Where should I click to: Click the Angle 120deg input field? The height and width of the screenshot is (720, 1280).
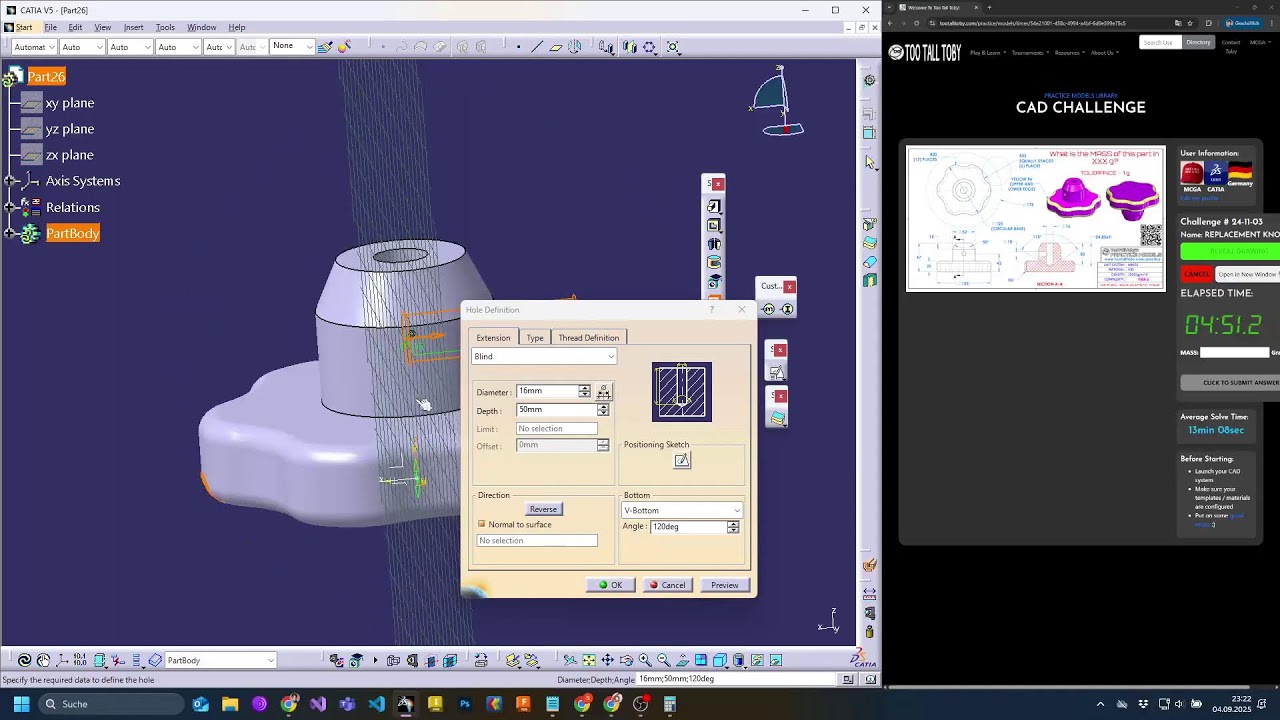point(688,527)
